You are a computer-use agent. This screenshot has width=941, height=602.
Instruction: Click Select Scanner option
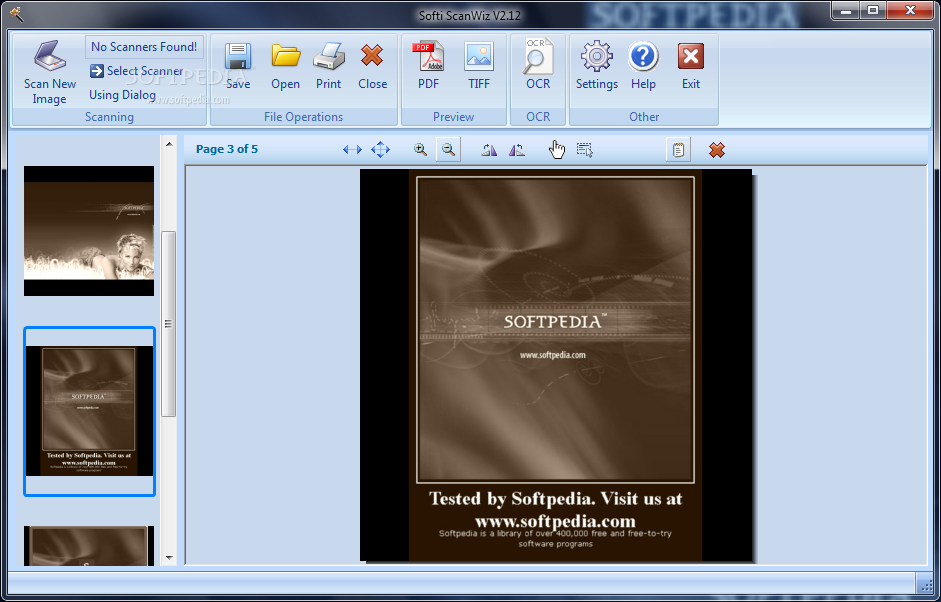pyautogui.click(x=136, y=71)
